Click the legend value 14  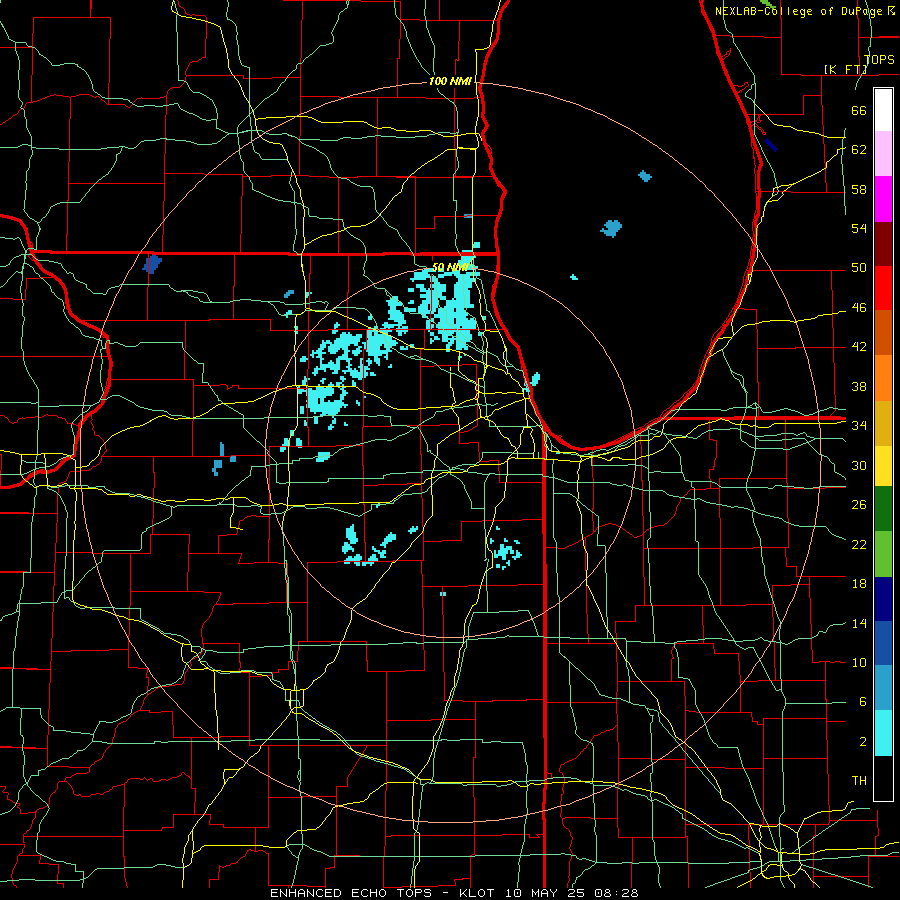pos(859,623)
